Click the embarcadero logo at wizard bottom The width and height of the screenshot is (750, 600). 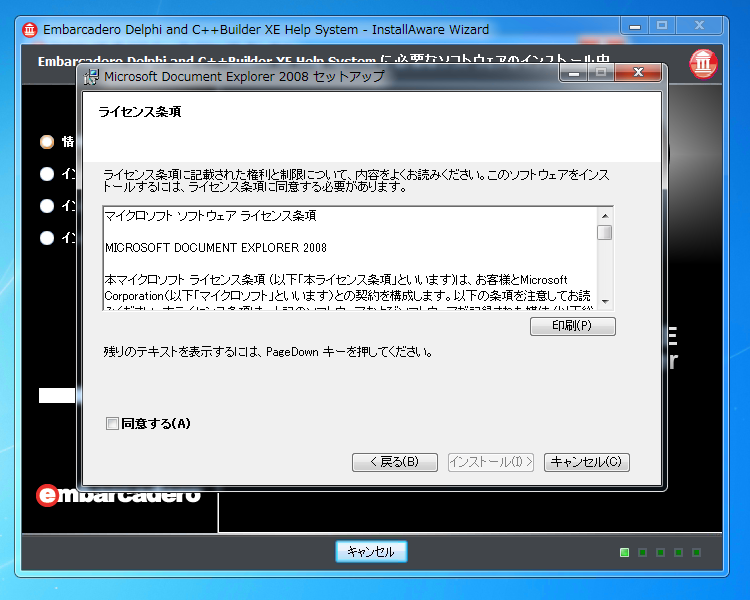pyautogui.click(x=118, y=496)
